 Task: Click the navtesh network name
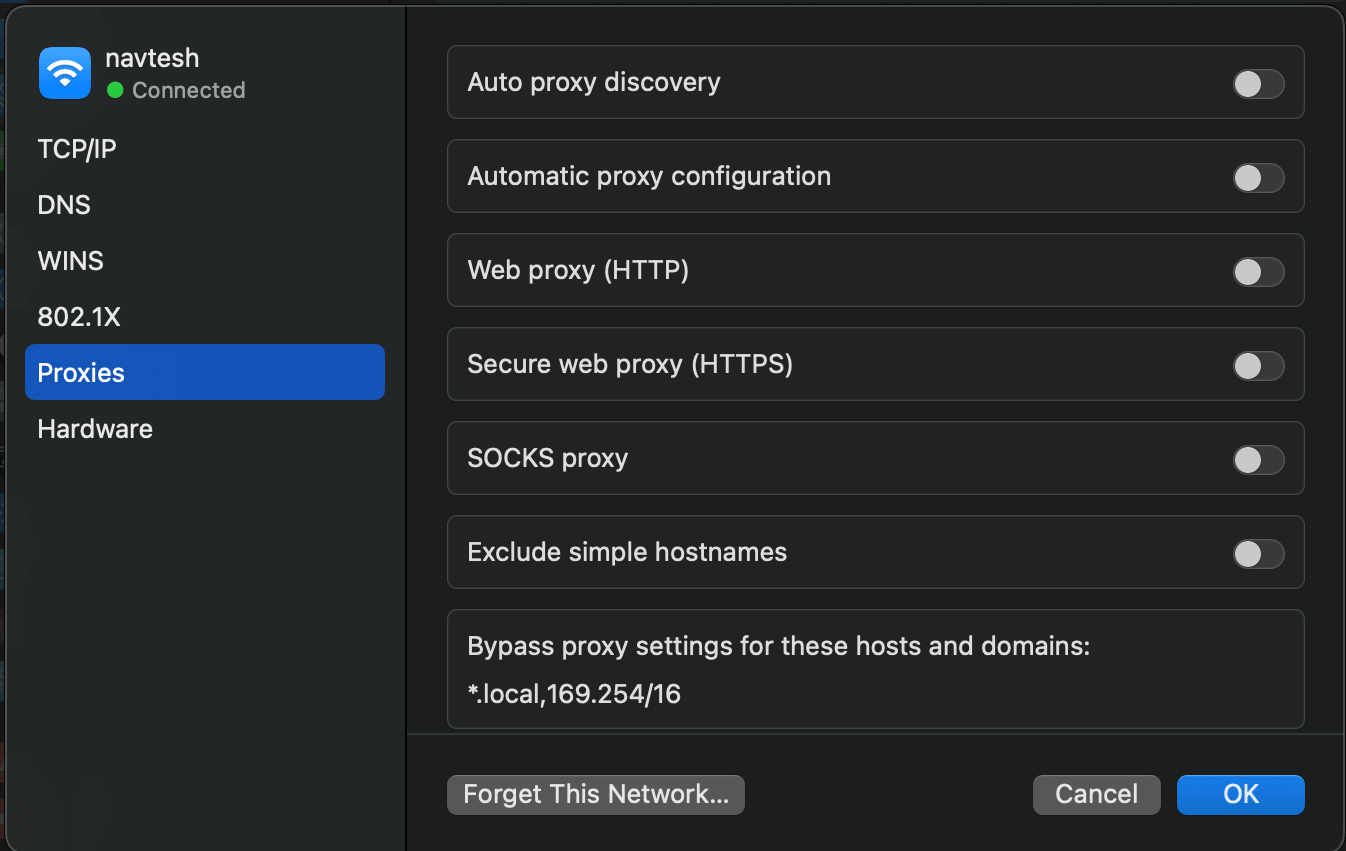pos(152,57)
